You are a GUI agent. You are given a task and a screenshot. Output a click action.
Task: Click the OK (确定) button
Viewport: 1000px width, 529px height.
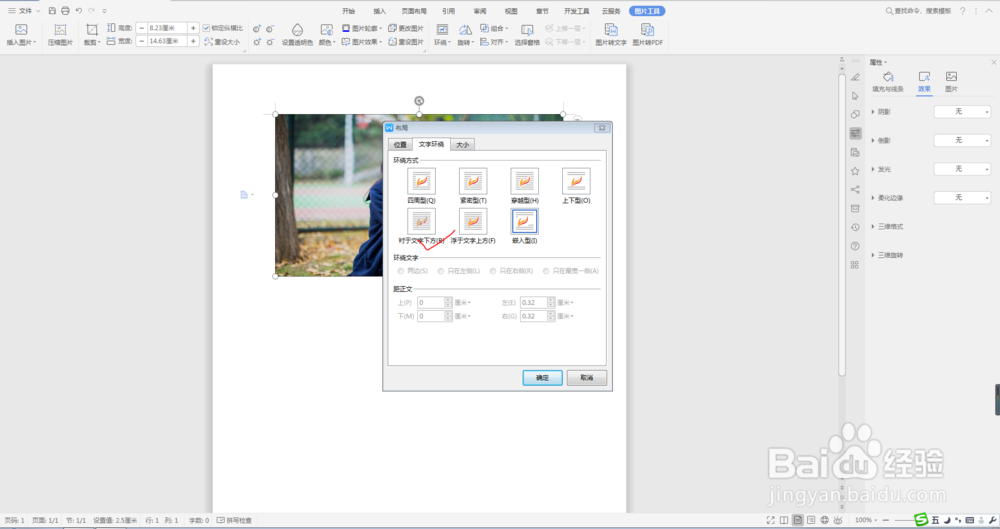tap(542, 378)
